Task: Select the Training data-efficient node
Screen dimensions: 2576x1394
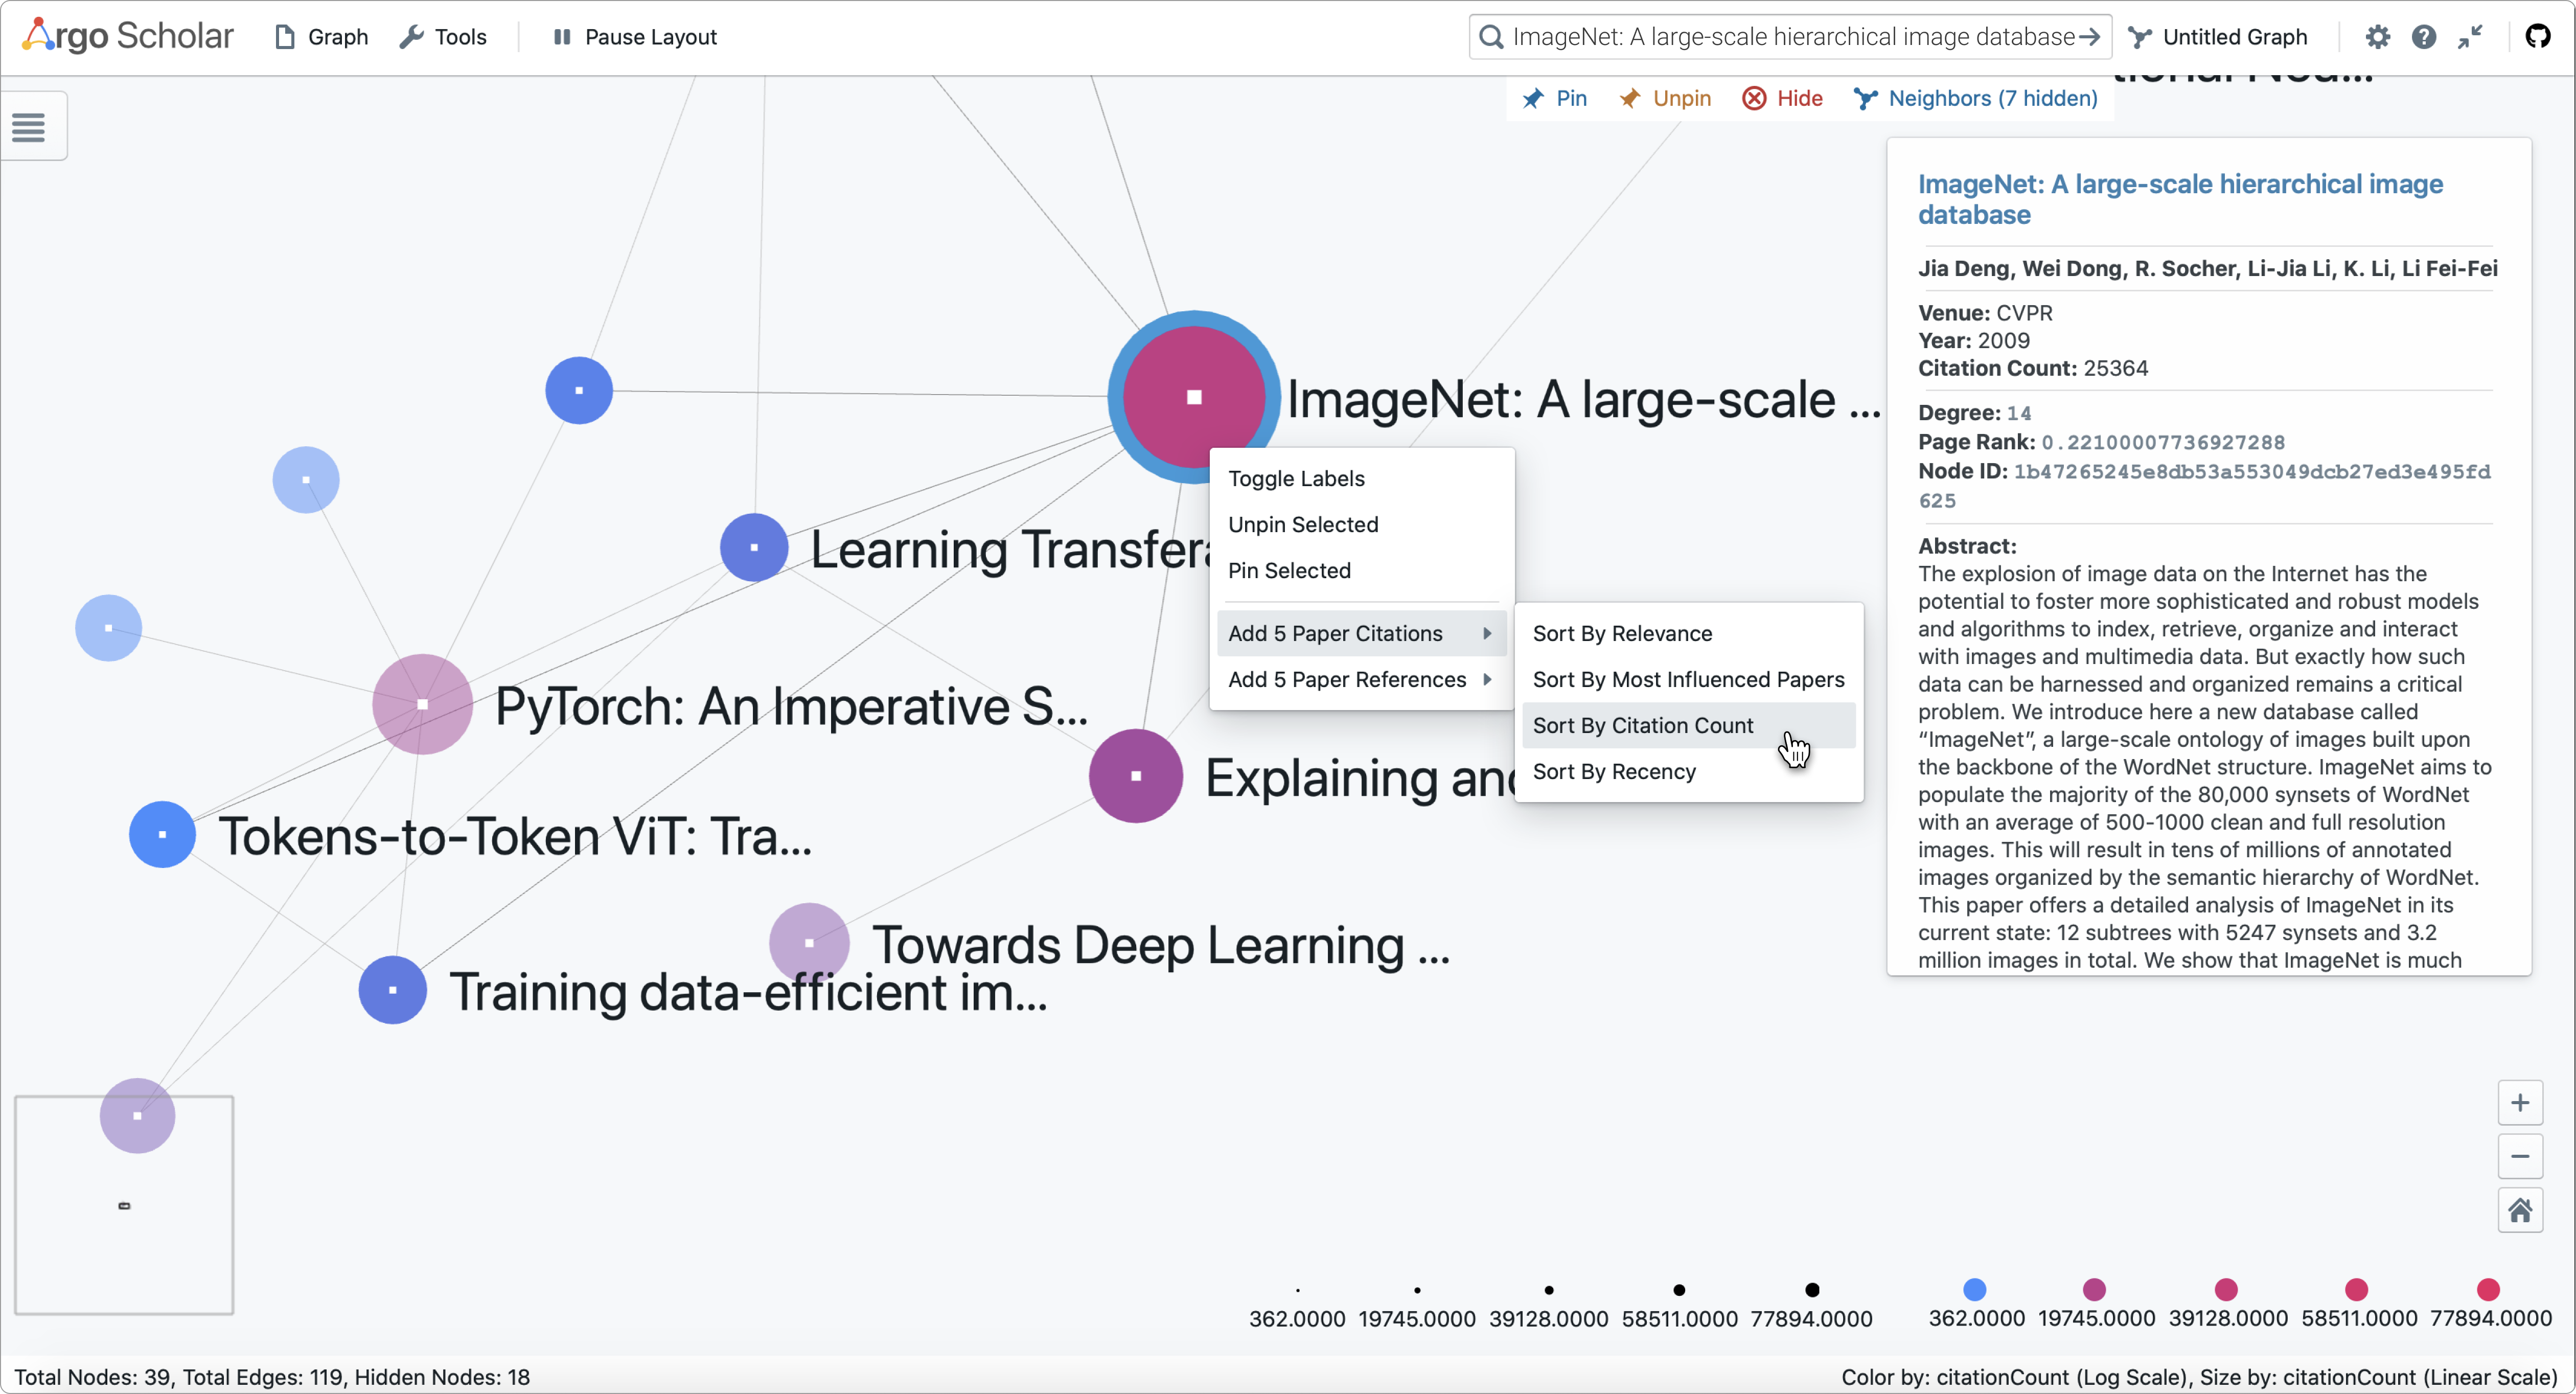Action: (392, 990)
